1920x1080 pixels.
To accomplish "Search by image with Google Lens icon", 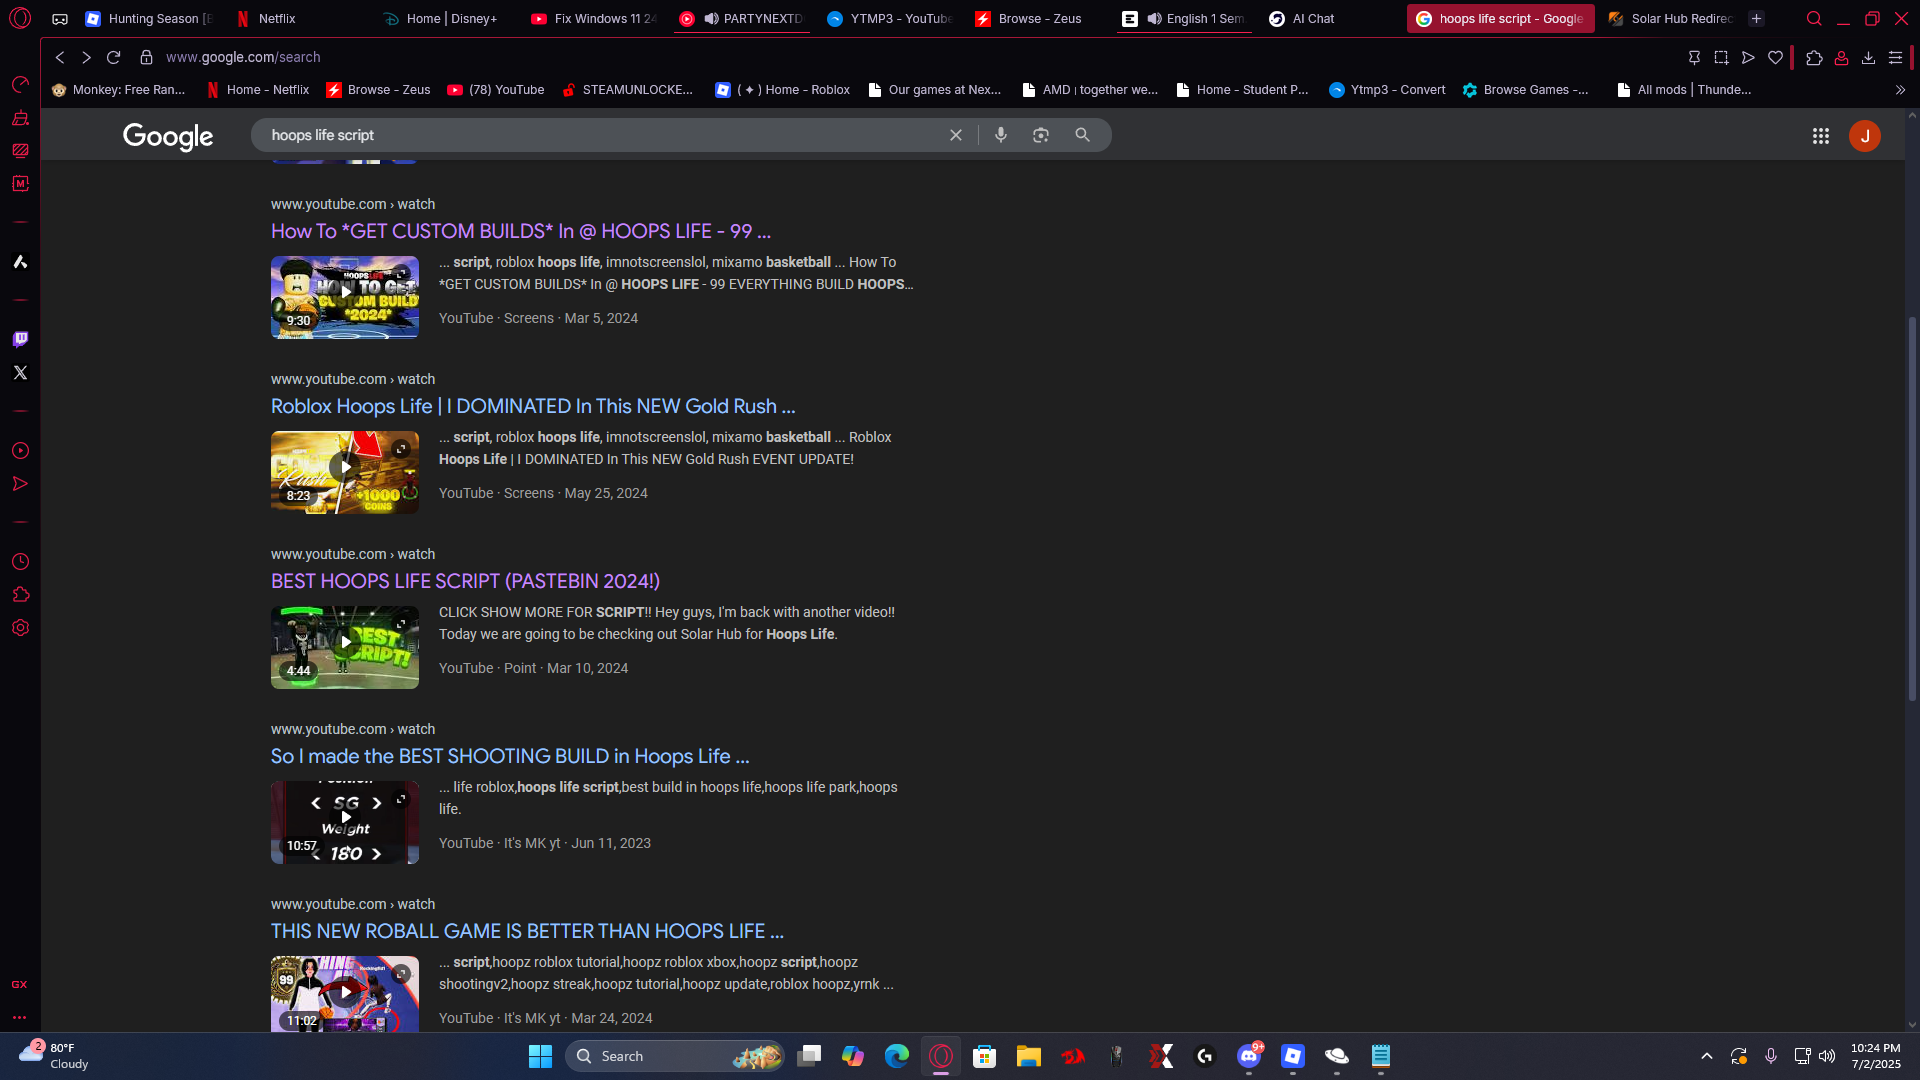I will click(x=1041, y=135).
